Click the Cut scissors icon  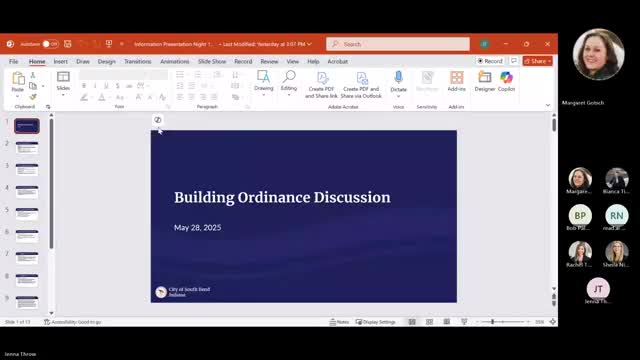click(x=33, y=75)
